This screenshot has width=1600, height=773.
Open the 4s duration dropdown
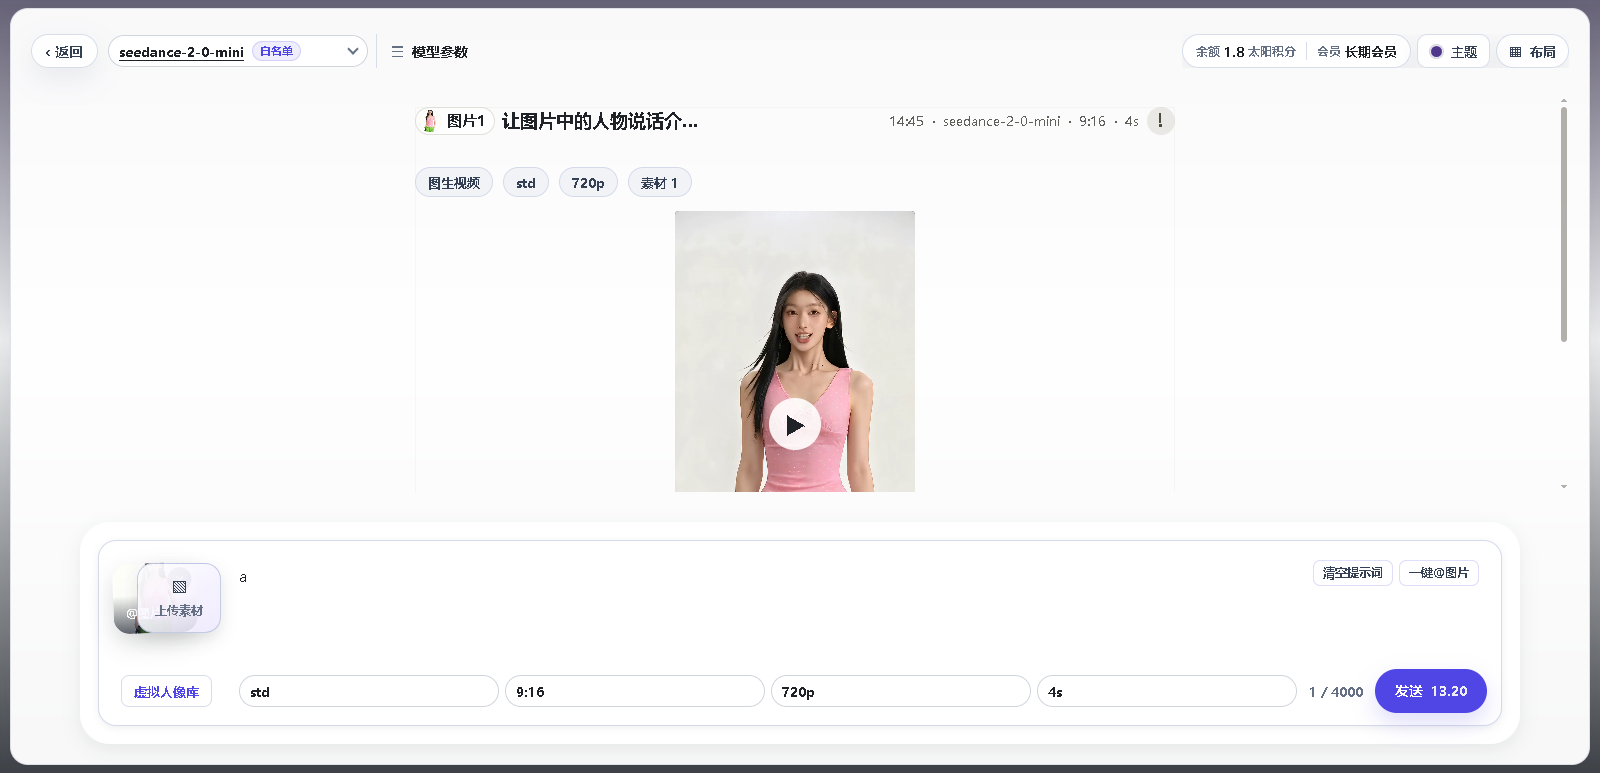[x=1167, y=691]
